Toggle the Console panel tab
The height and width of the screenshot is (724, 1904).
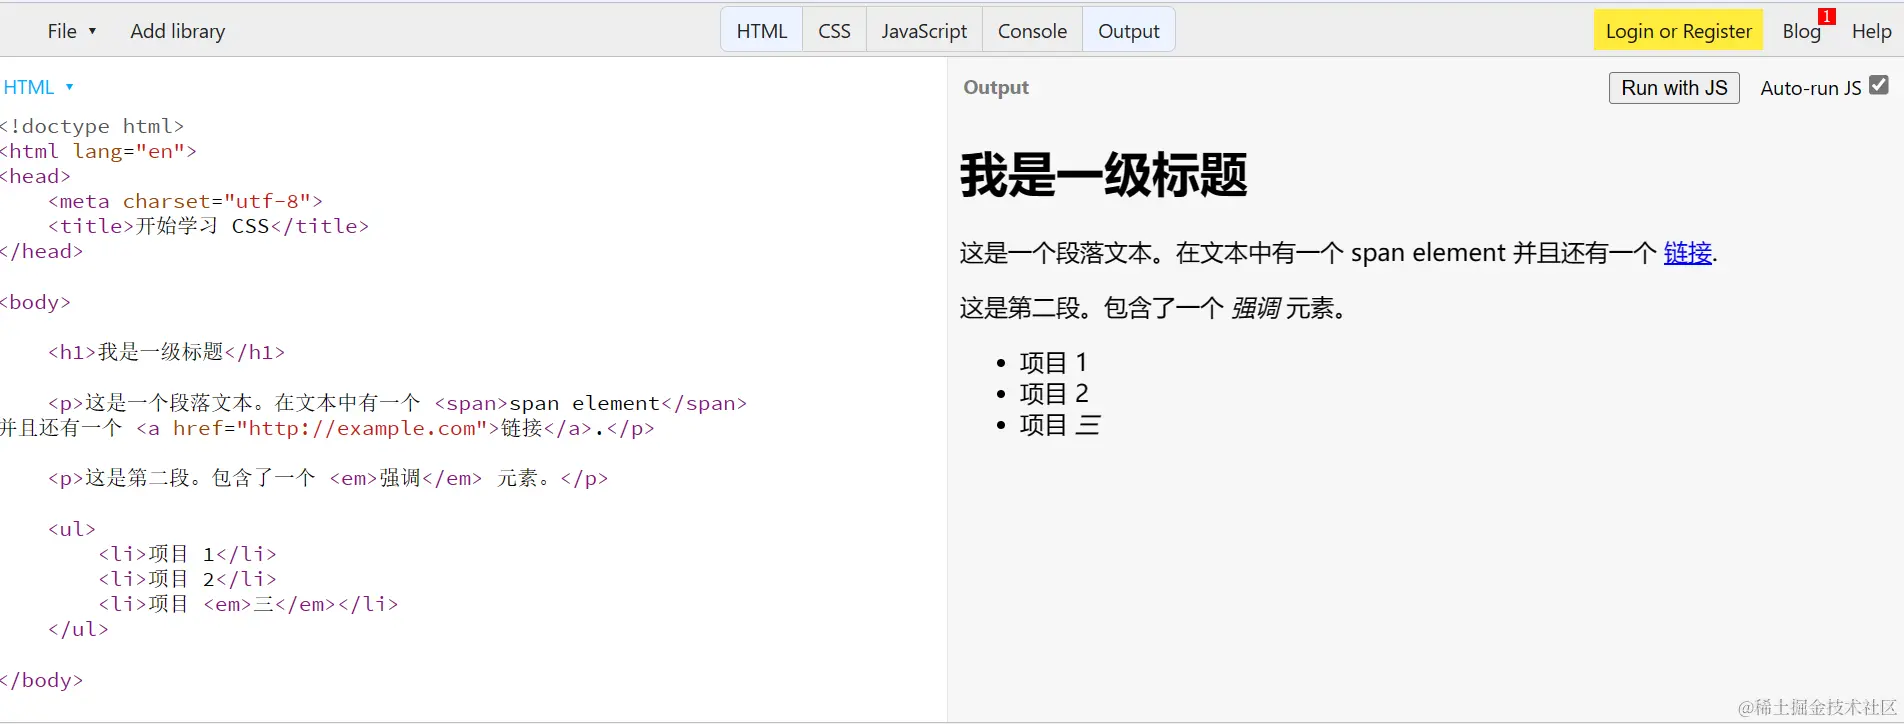tap(1032, 31)
